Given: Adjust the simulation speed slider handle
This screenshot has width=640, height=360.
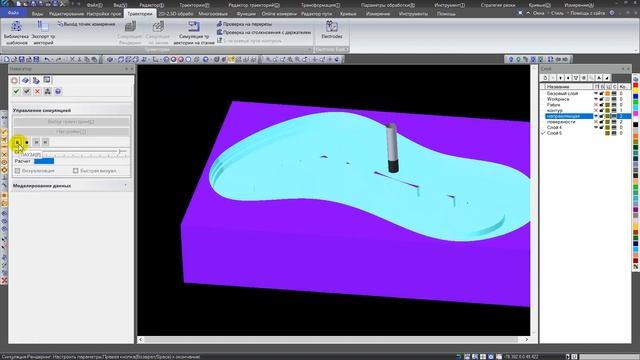Looking at the screenshot, I should click(x=120, y=152).
